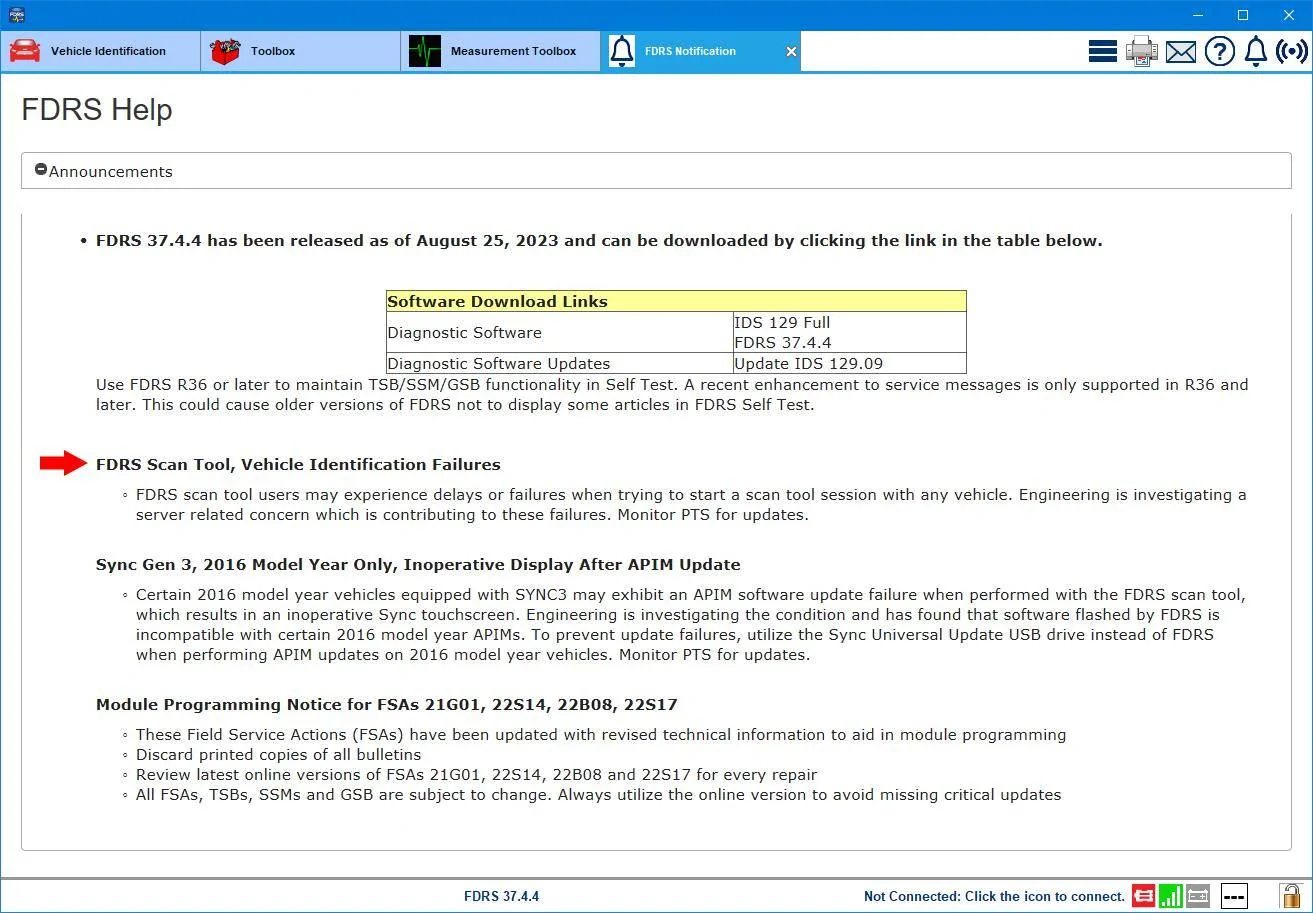
Task: Click the IDS 129 Full download link
Action: coord(782,322)
